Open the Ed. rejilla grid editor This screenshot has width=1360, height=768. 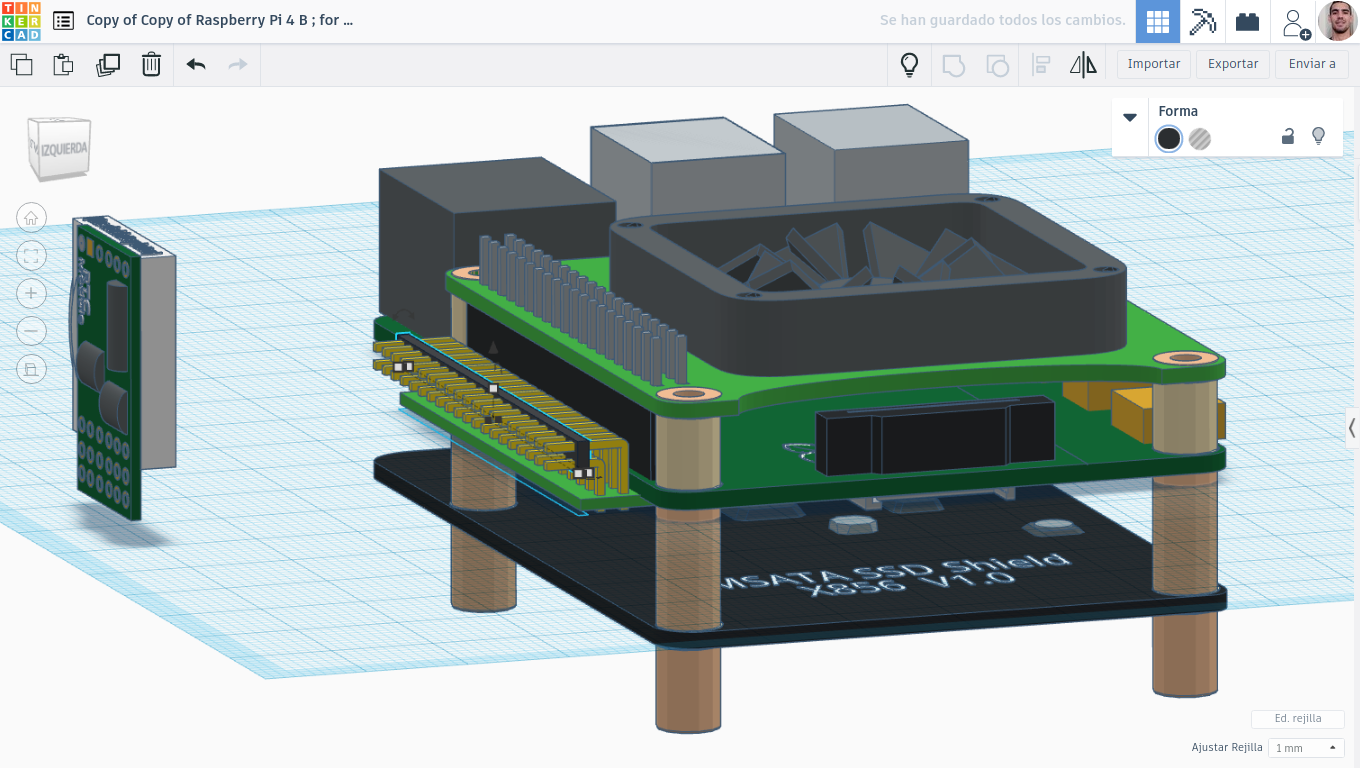[x=1298, y=718]
